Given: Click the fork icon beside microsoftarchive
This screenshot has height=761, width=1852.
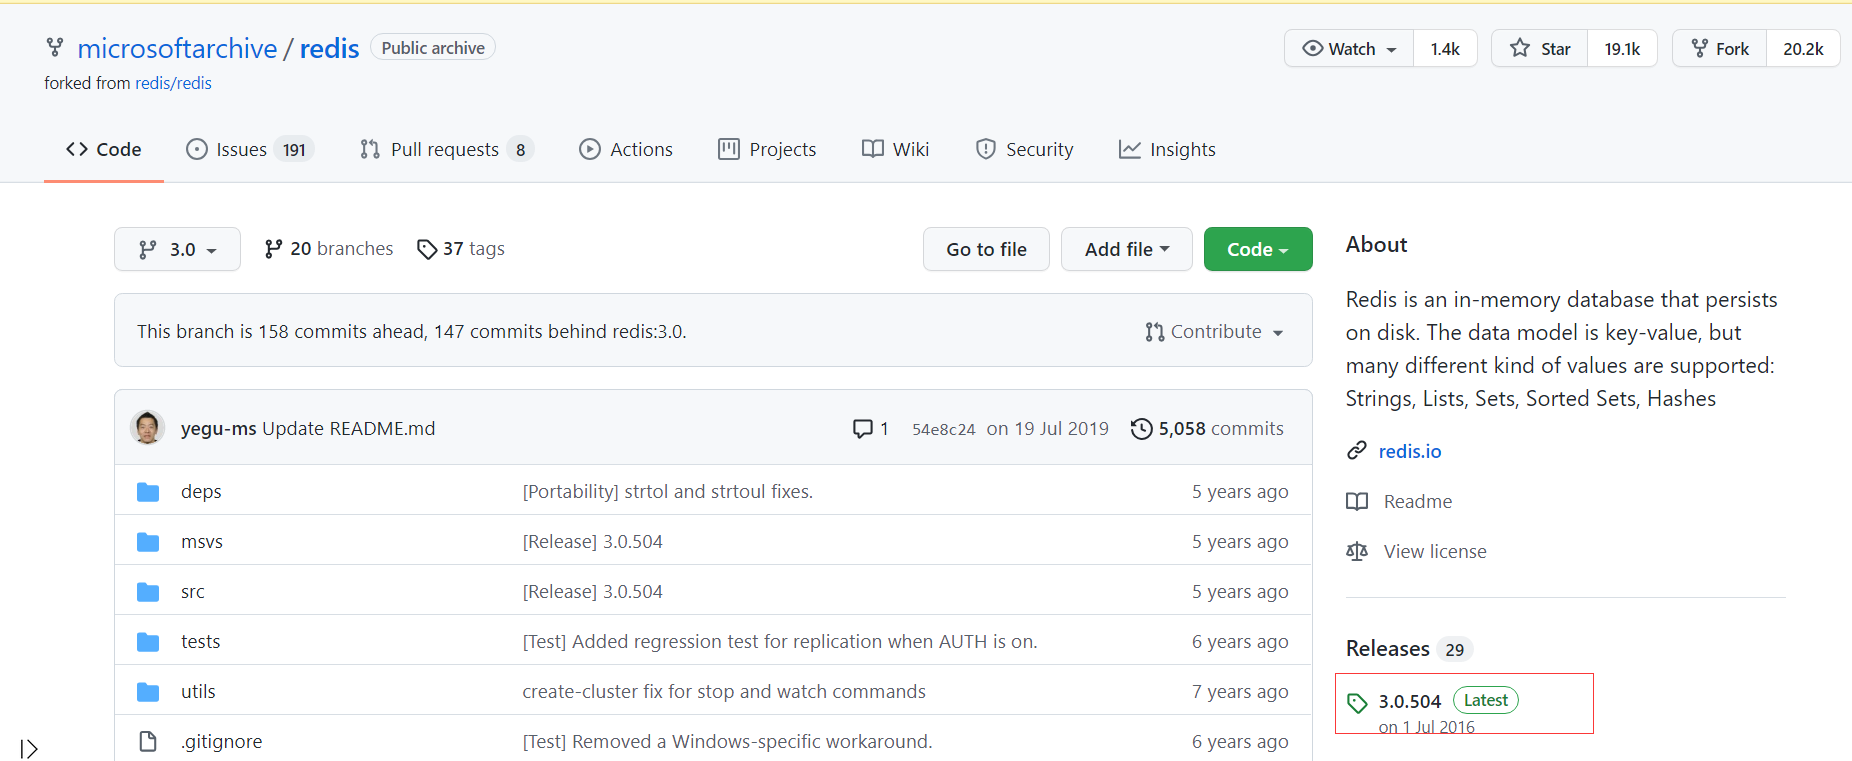Looking at the screenshot, I should pyautogui.click(x=55, y=47).
